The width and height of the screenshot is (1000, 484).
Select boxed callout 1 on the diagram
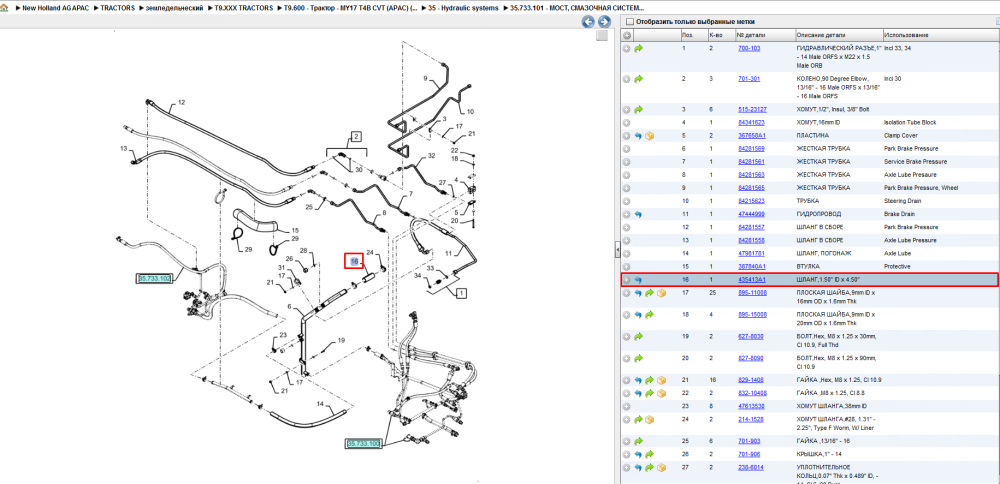(461, 294)
